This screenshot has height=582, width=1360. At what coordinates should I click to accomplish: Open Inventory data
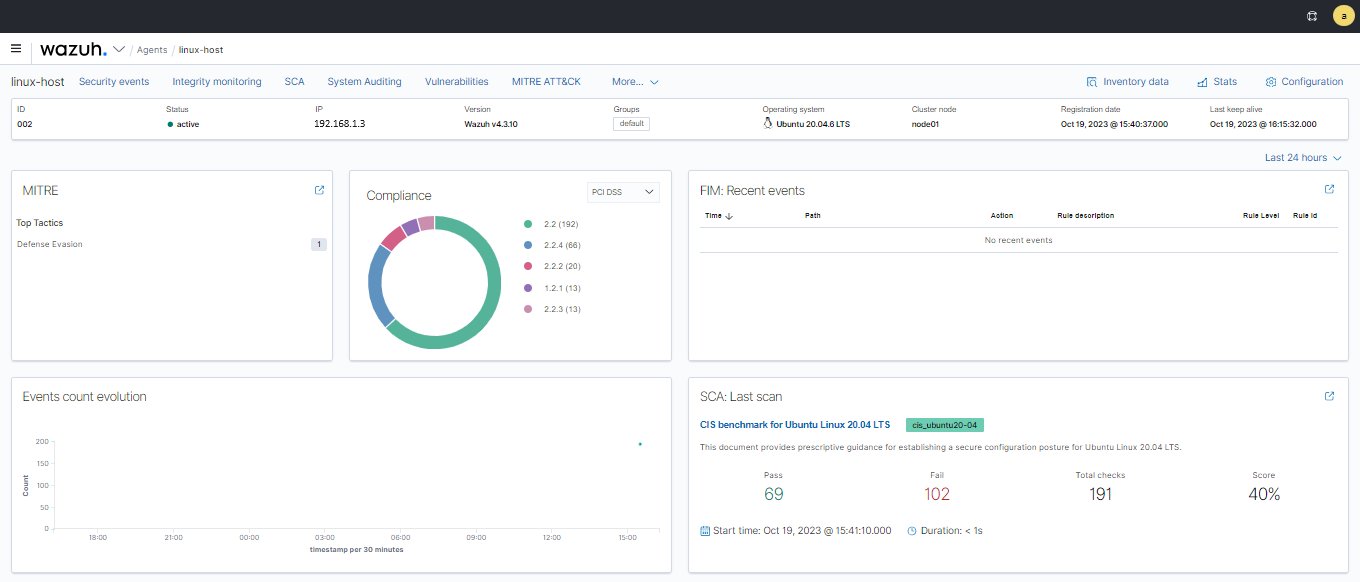(x=1127, y=82)
